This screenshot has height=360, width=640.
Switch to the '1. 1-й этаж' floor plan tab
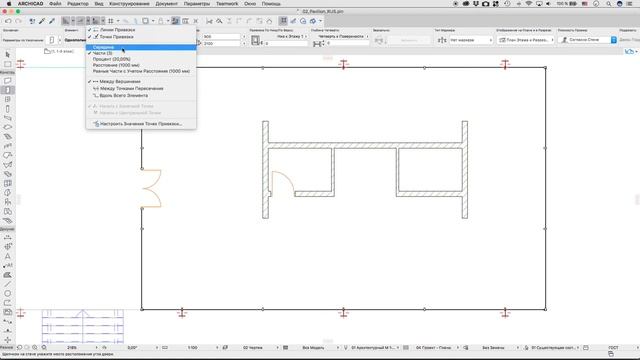point(60,51)
